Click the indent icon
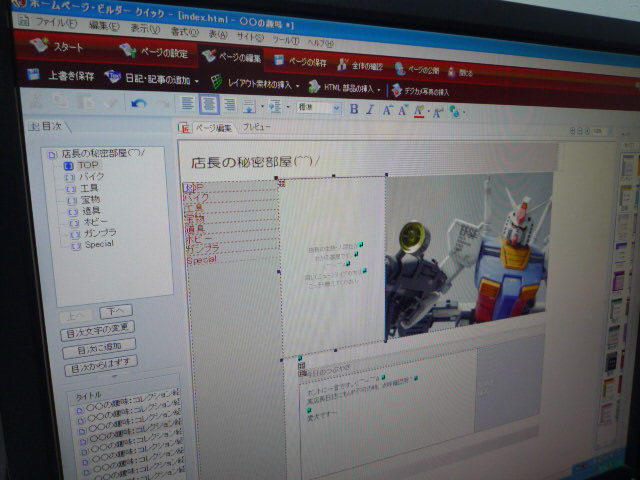The height and width of the screenshot is (480, 640). tap(275, 107)
